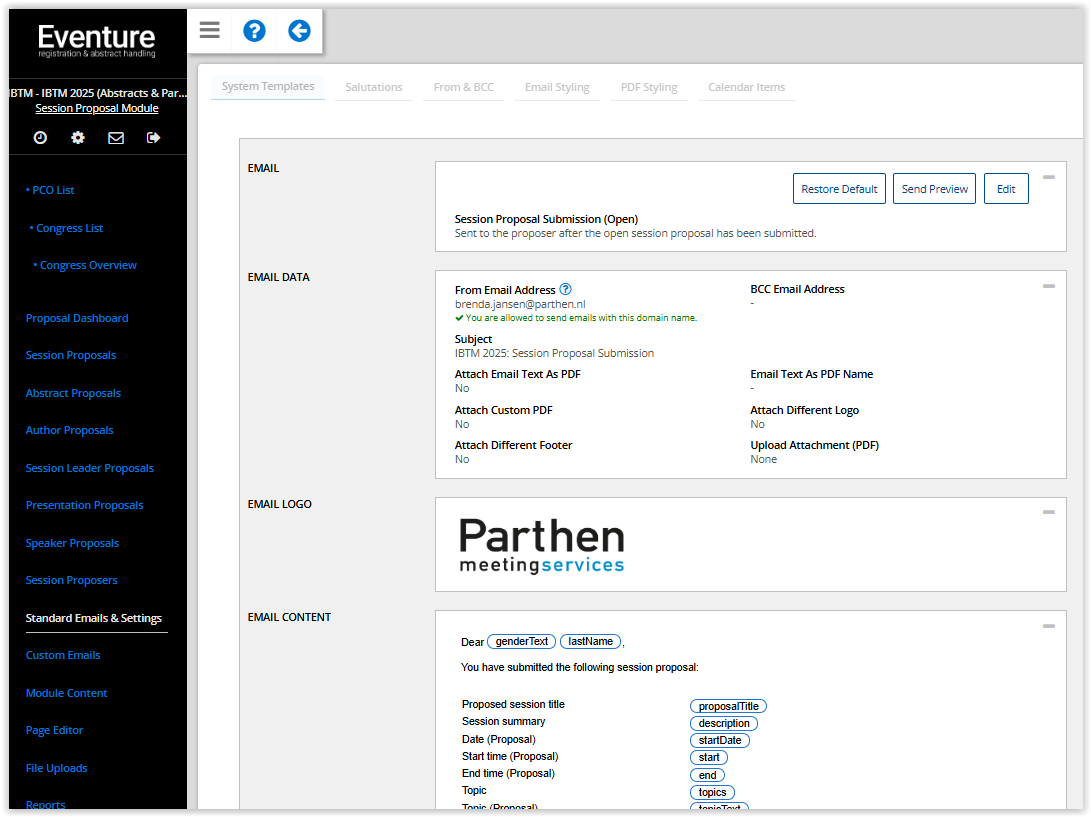The width and height of the screenshot is (1091, 817).
Task: Click the envelope icon in the sidebar
Action: 116,138
